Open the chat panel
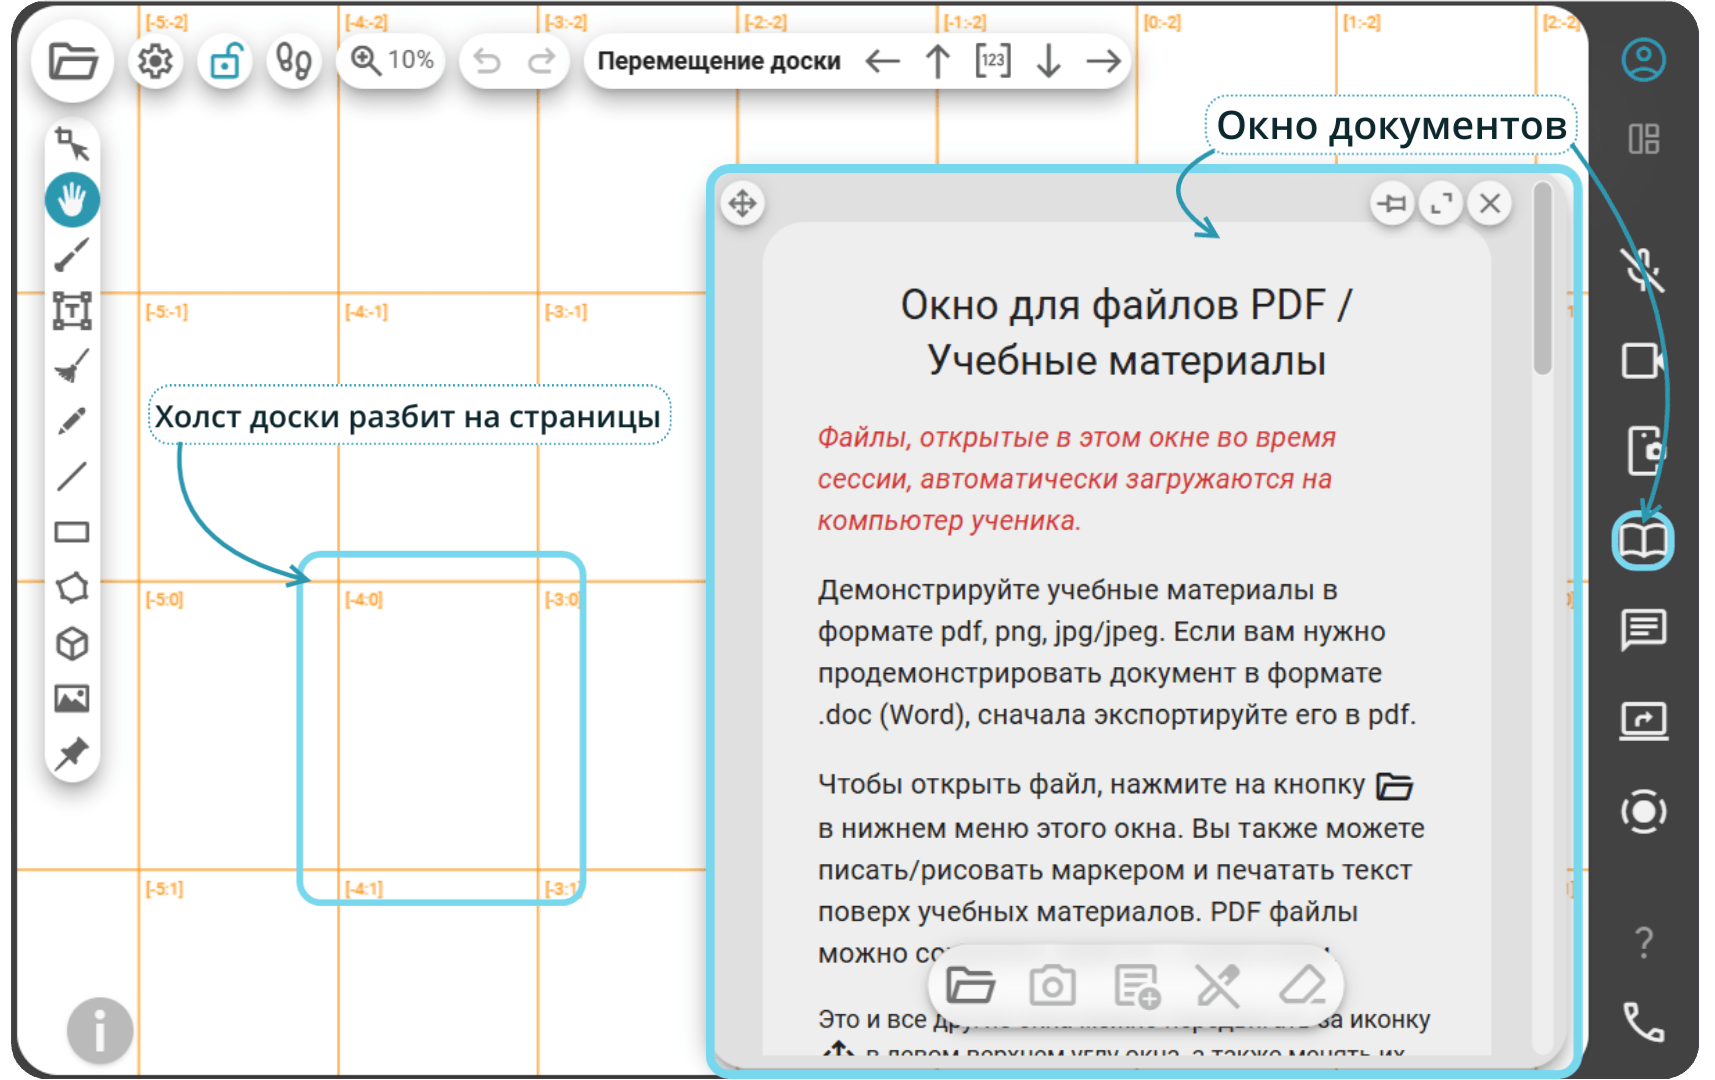The height and width of the screenshot is (1080, 1715). tap(1643, 630)
